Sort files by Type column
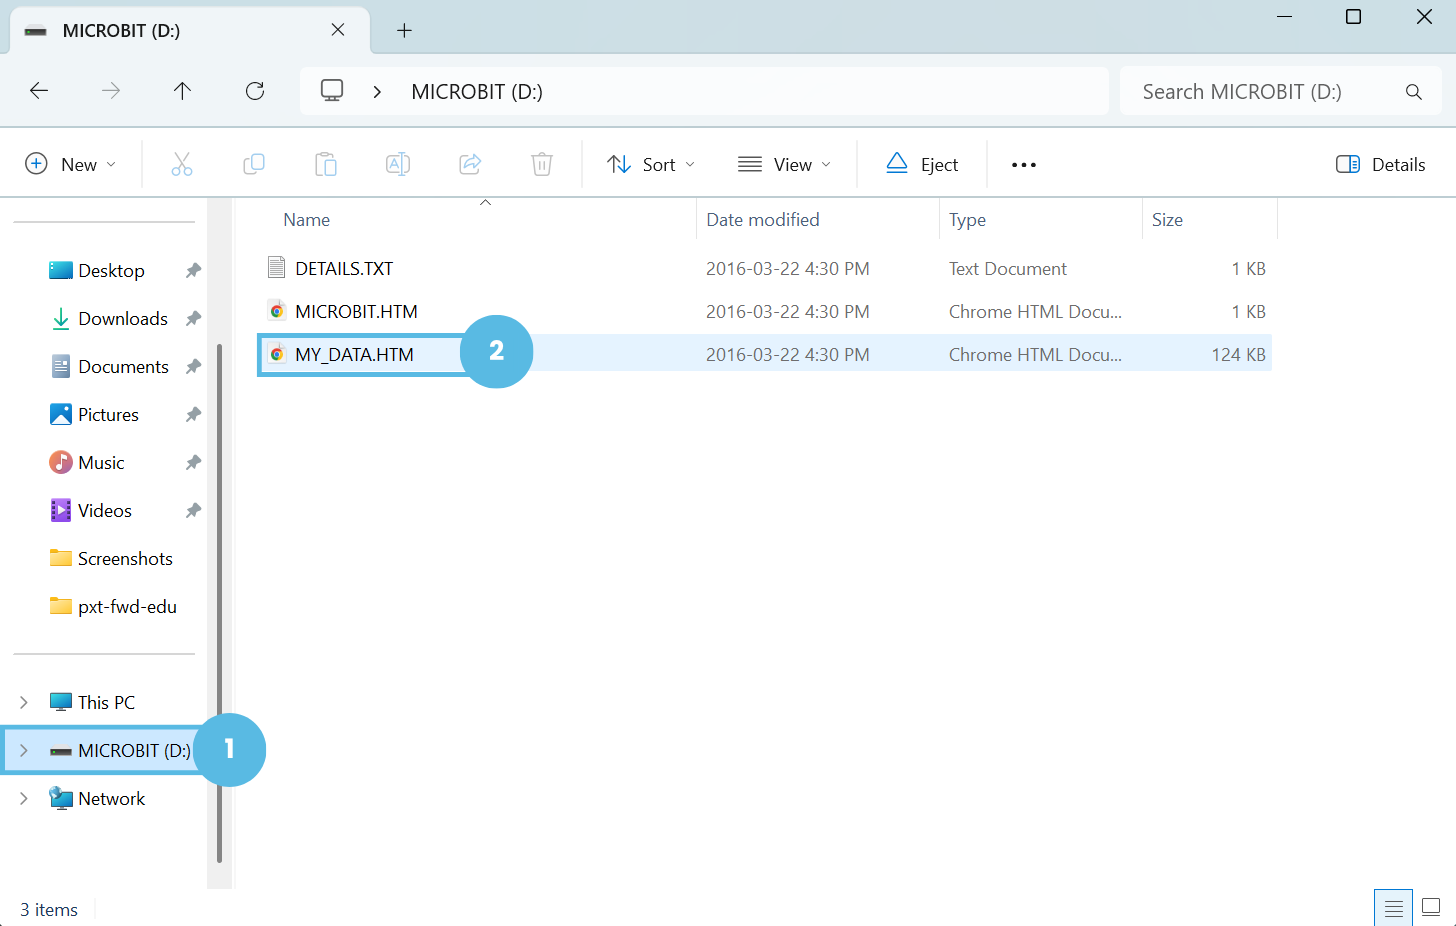The width and height of the screenshot is (1456, 926). pos(967,220)
